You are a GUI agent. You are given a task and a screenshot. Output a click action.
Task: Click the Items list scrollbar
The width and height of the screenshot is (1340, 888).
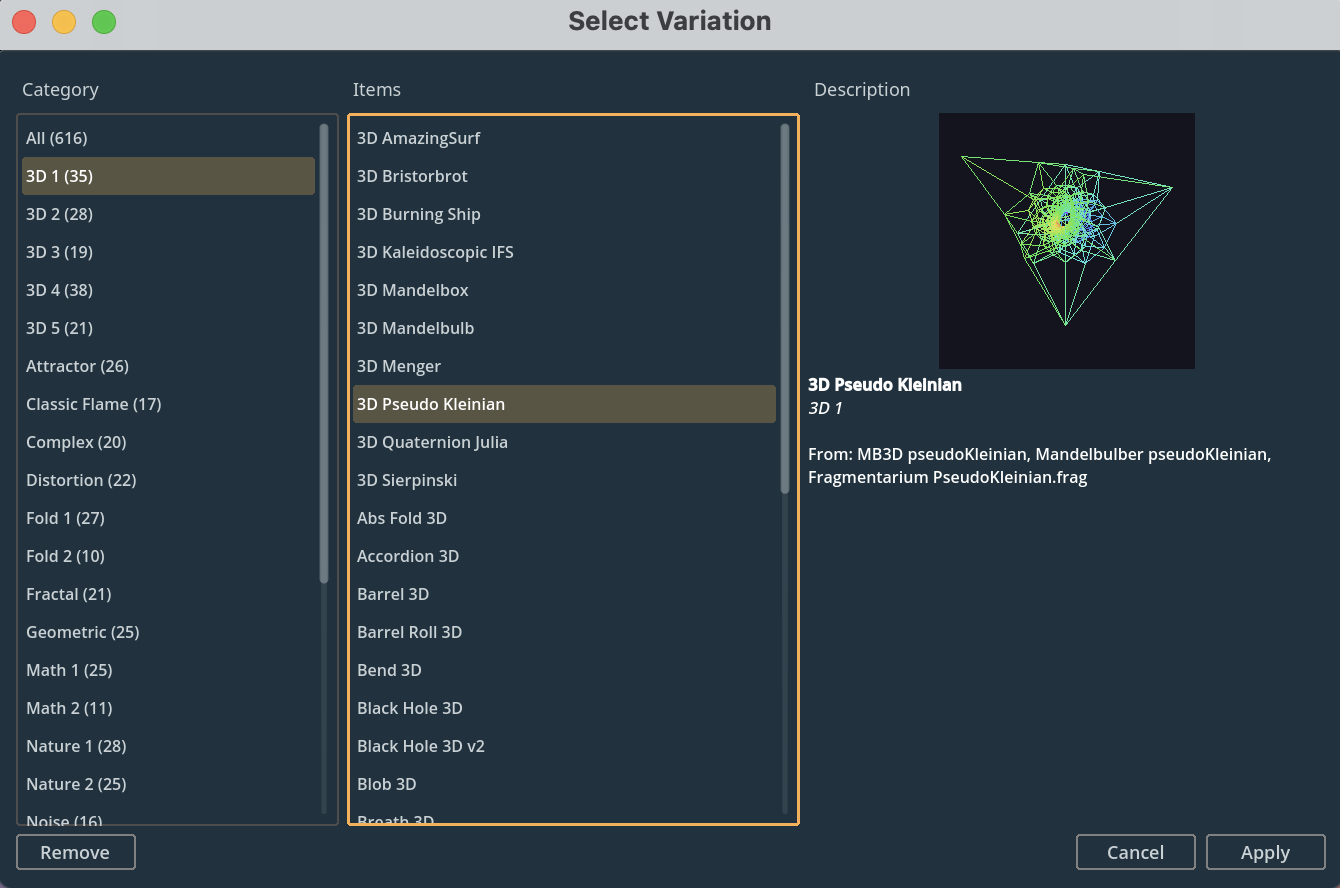click(x=785, y=308)
